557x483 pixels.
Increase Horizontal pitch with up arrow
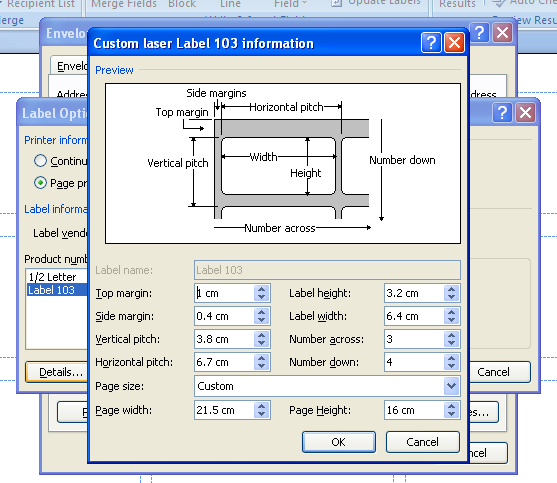[261, 358]
